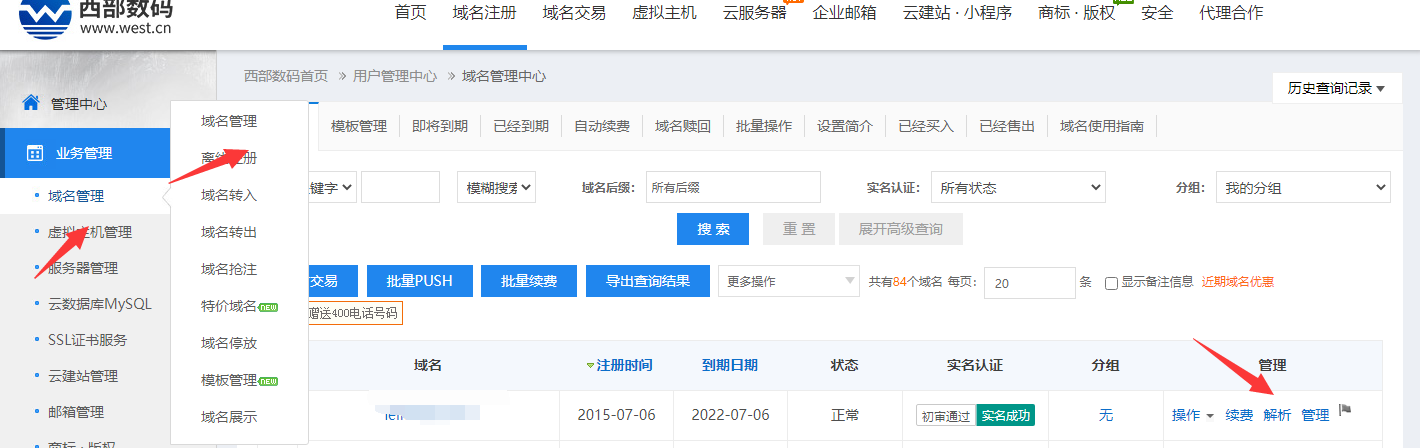This screenshot has width=1420, height=448.
Task: Click the 实名成功 green badge
Action: tap(1005, 415)
